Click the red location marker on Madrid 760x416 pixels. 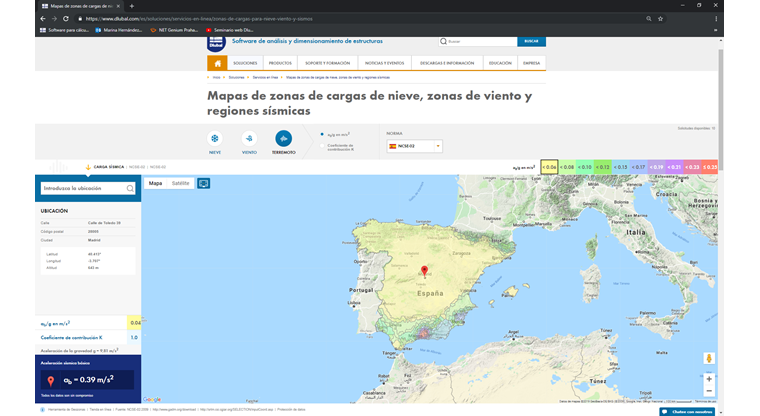click(x=424, y=271)
